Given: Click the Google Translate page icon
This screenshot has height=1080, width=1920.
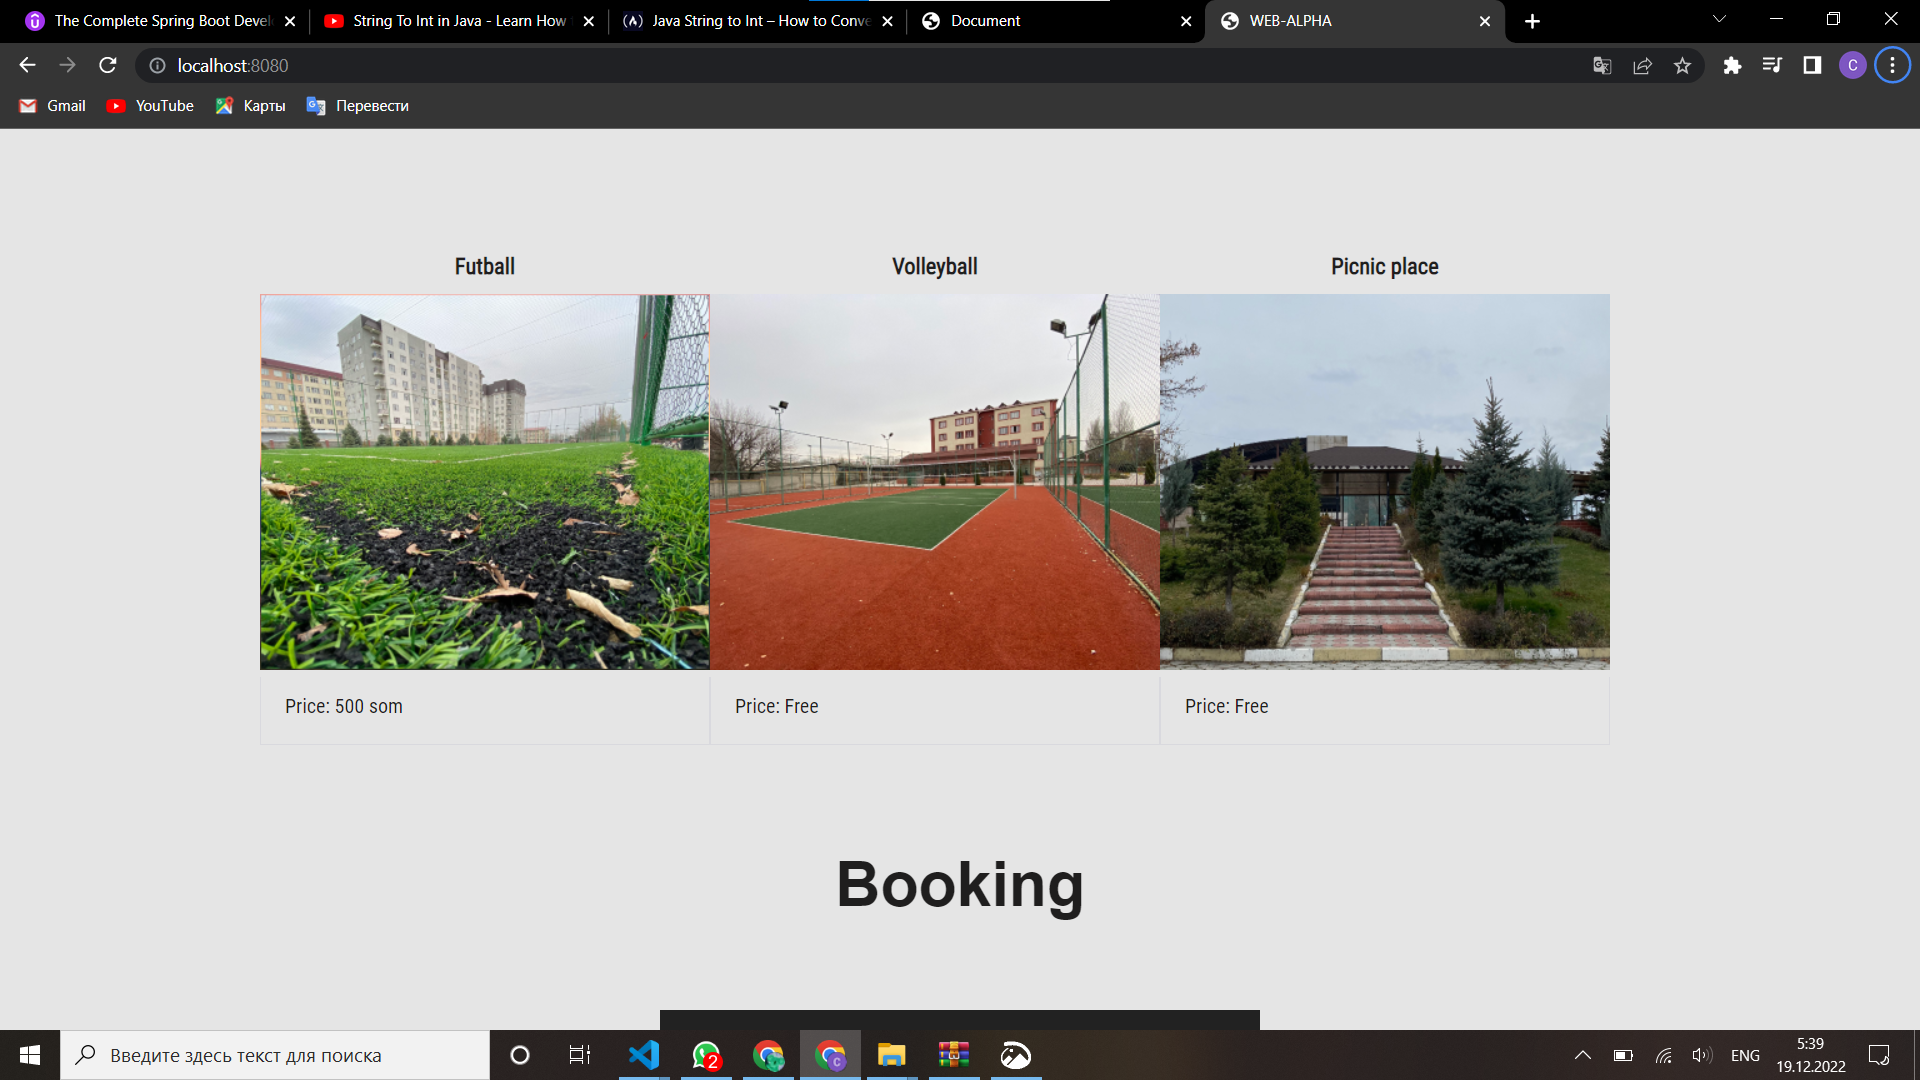Looking at the screenshot, I should 1602,66.
